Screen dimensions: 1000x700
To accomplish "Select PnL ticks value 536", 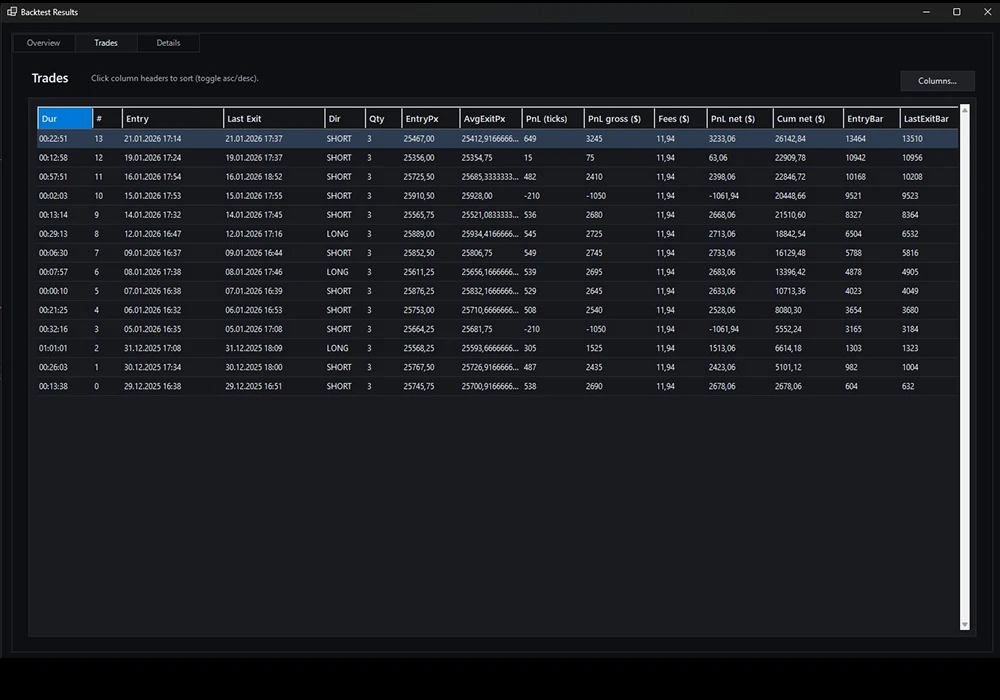I will (530, 215).
